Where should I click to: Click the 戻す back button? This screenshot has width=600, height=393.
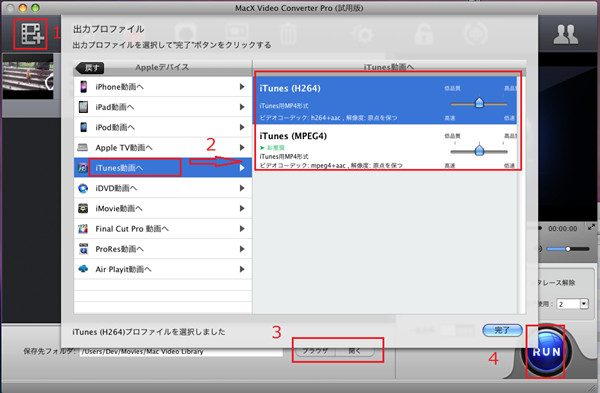click(x=90, y=68)
